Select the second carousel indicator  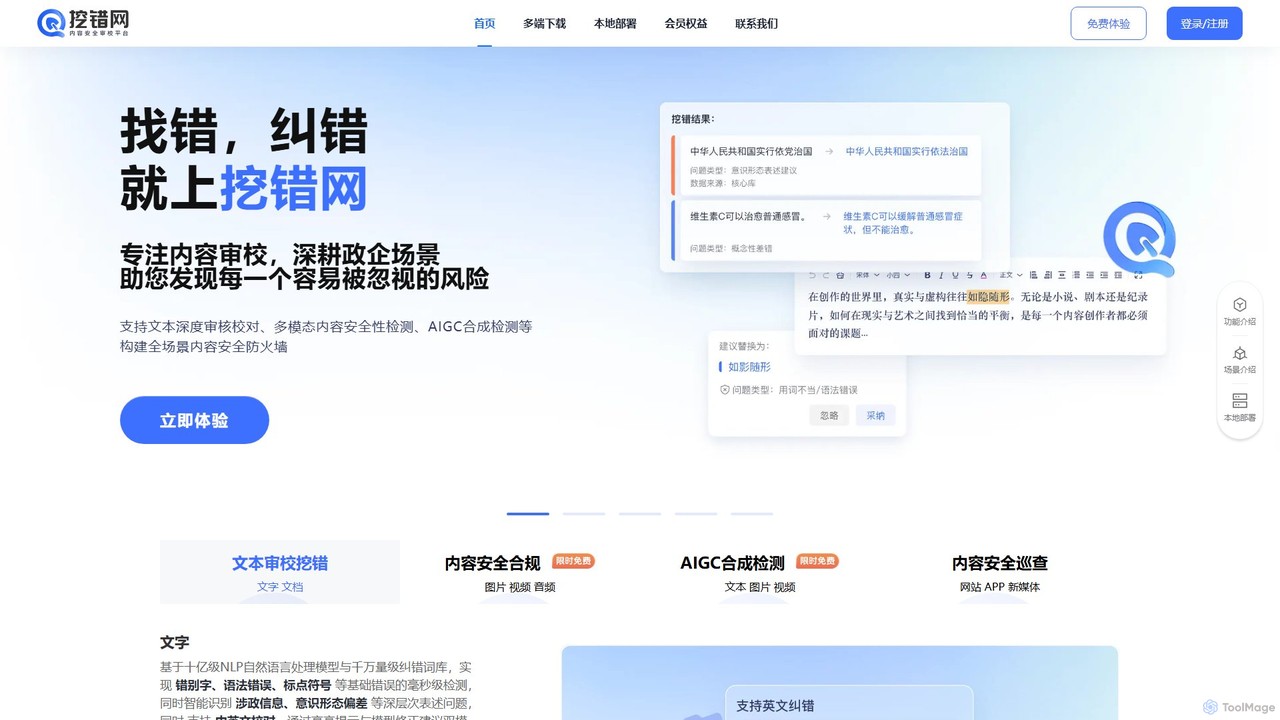(x=584, y=514)
